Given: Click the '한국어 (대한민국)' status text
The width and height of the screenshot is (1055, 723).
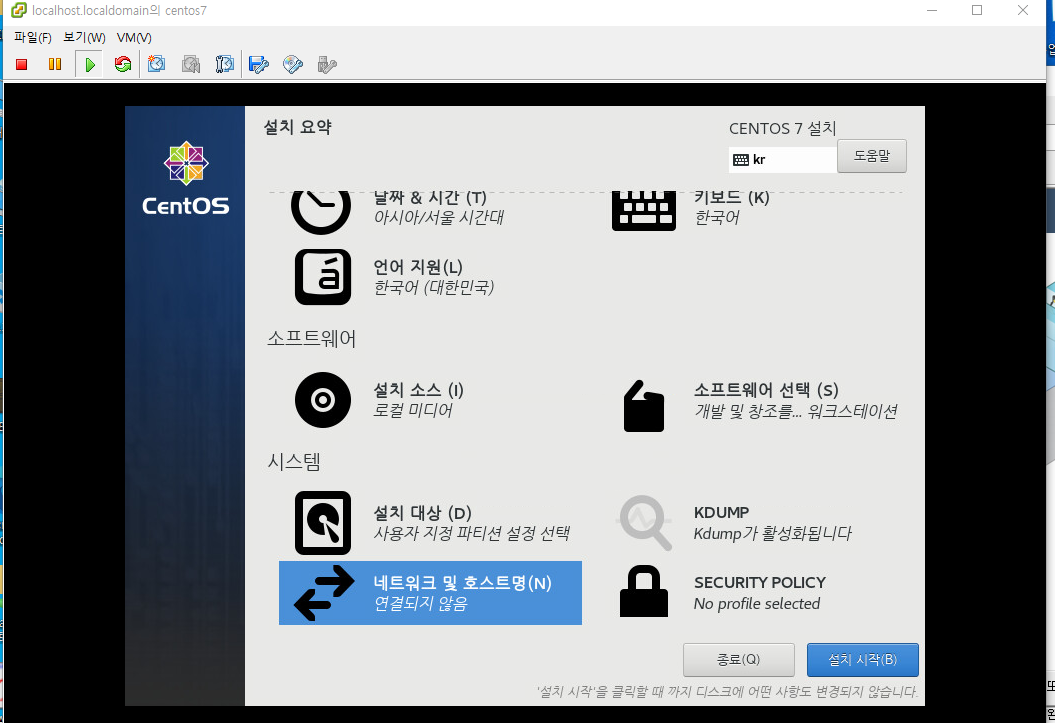Looking at the screenshot, I should point(434,288).
